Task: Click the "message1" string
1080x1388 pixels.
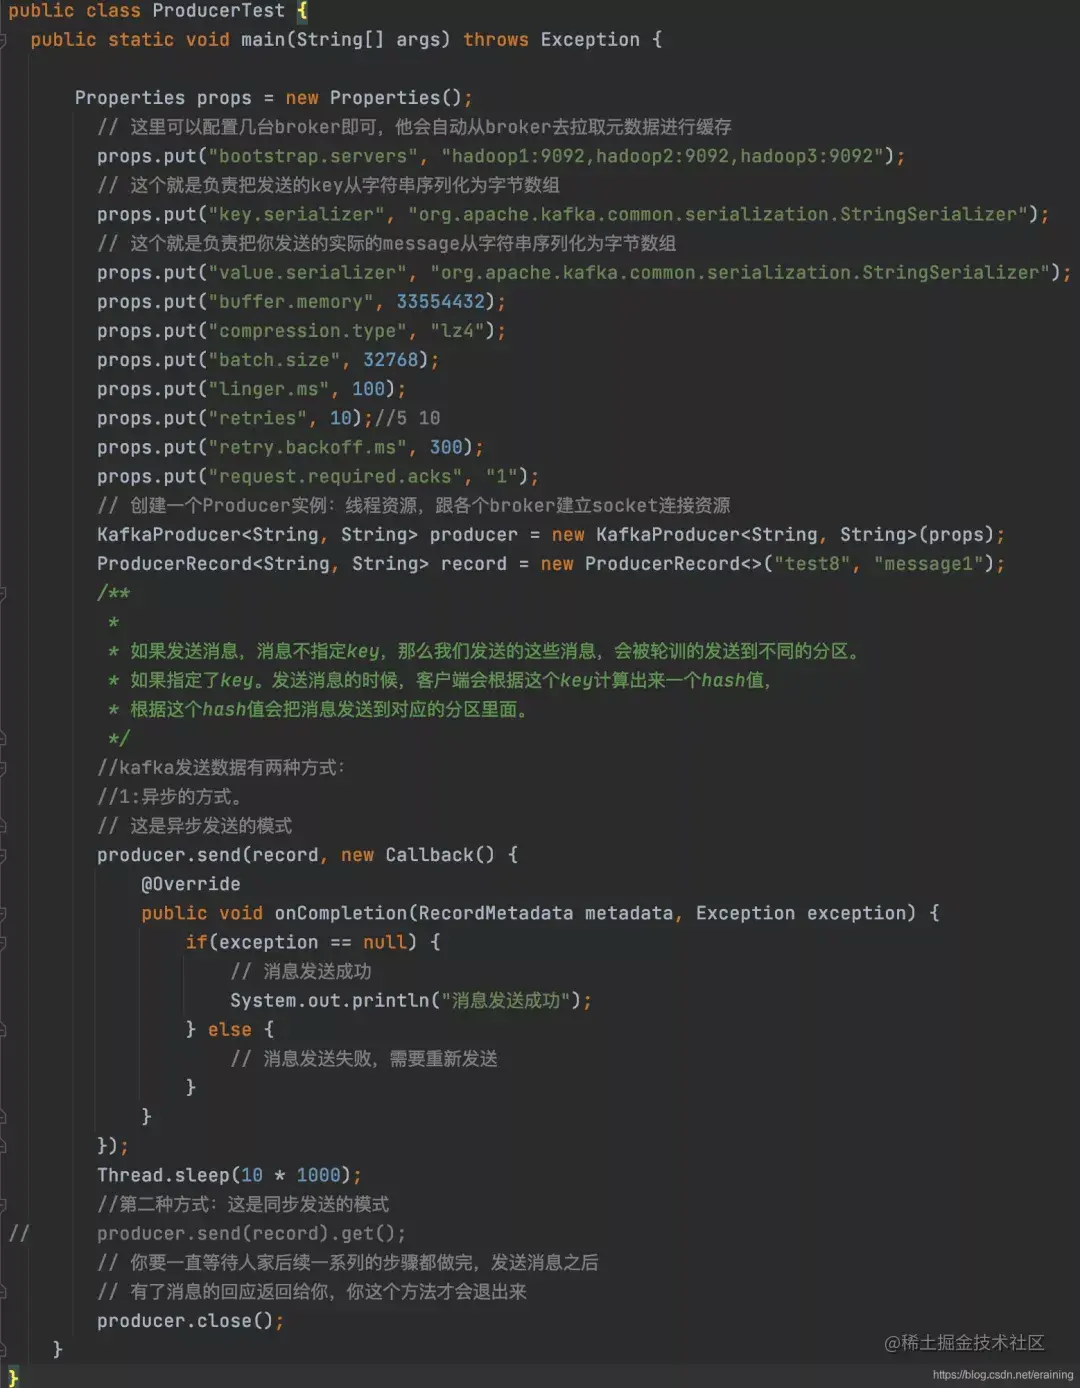Action: coord(929,564)
